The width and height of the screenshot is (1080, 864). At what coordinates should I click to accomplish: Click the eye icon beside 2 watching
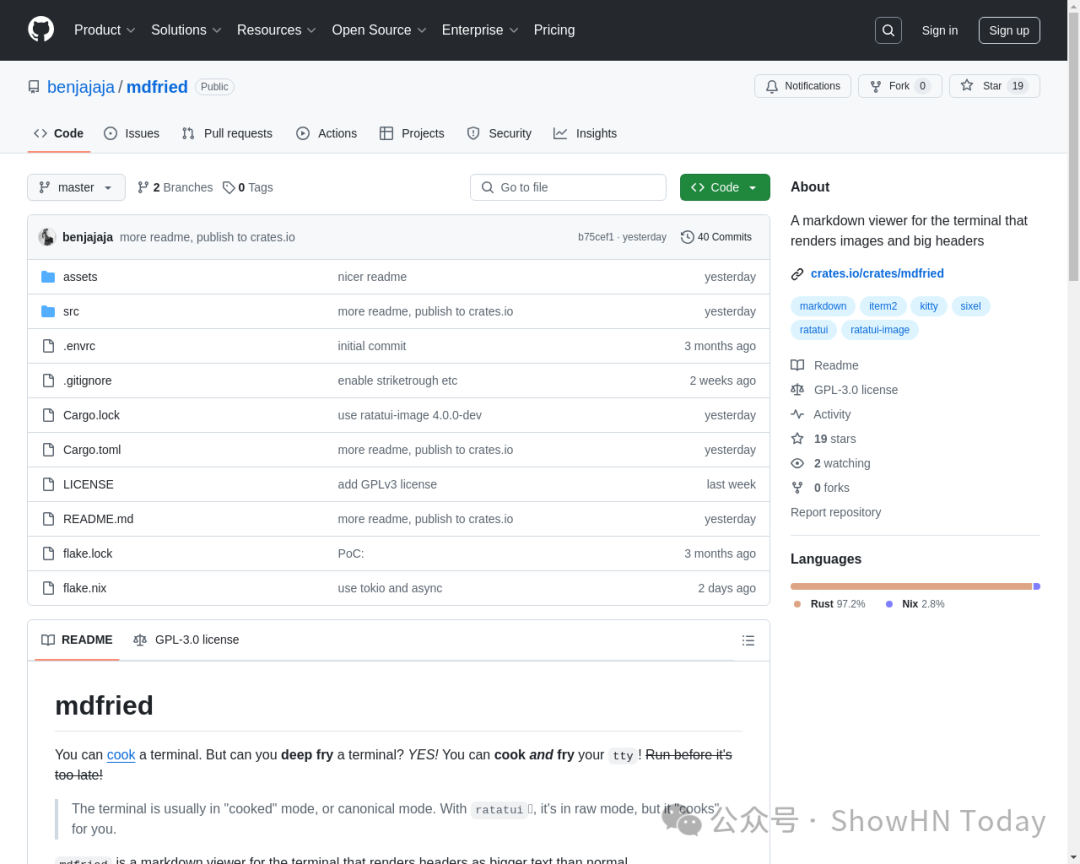(797, 464)
